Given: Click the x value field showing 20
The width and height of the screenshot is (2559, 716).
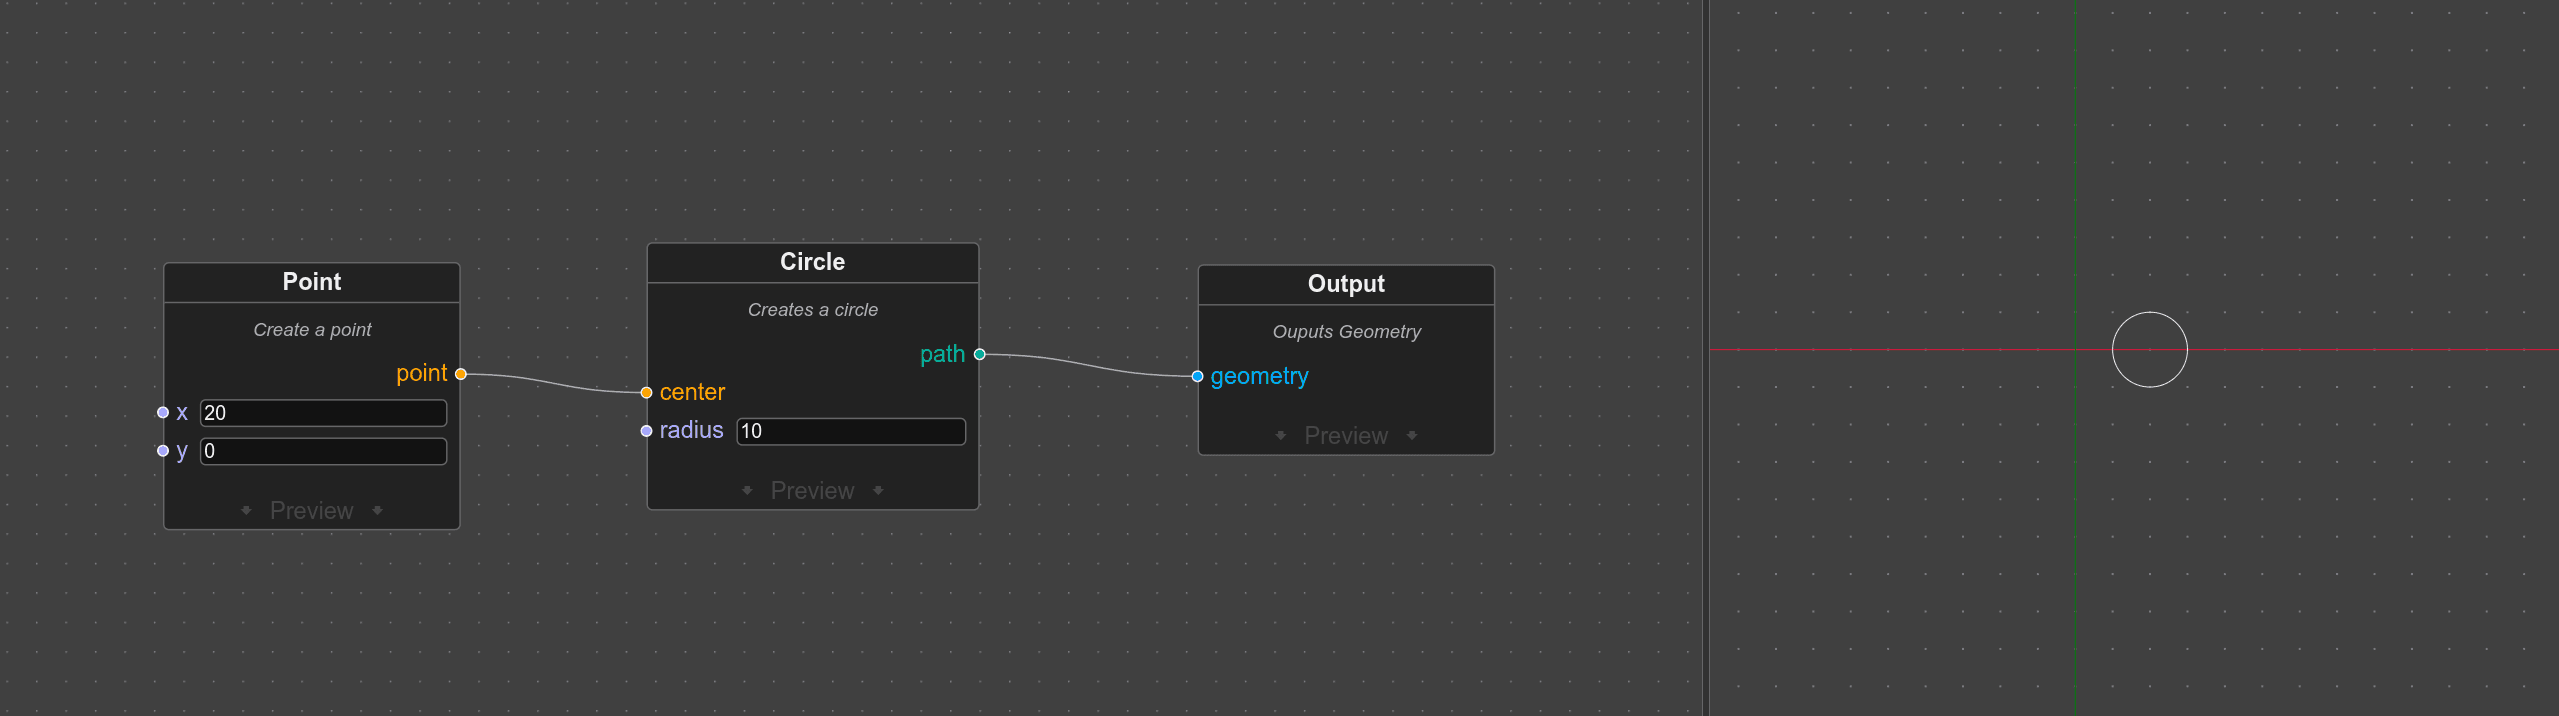Looking at the screenshot, I should [323, 413].
